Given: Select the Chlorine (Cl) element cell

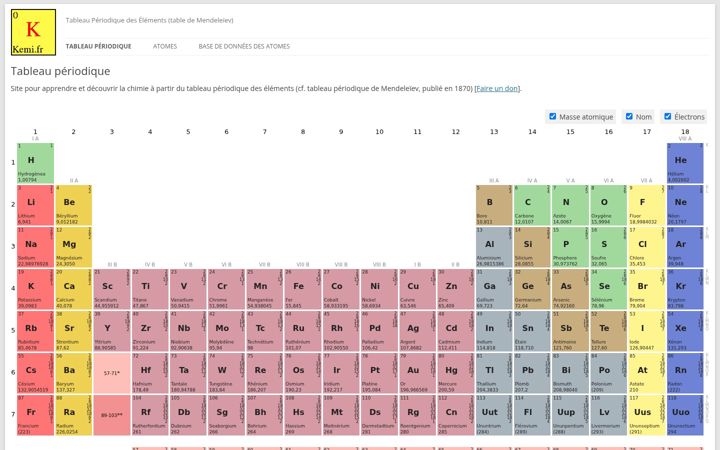Looking at the screenshot, I should click(x=647, y=247).
